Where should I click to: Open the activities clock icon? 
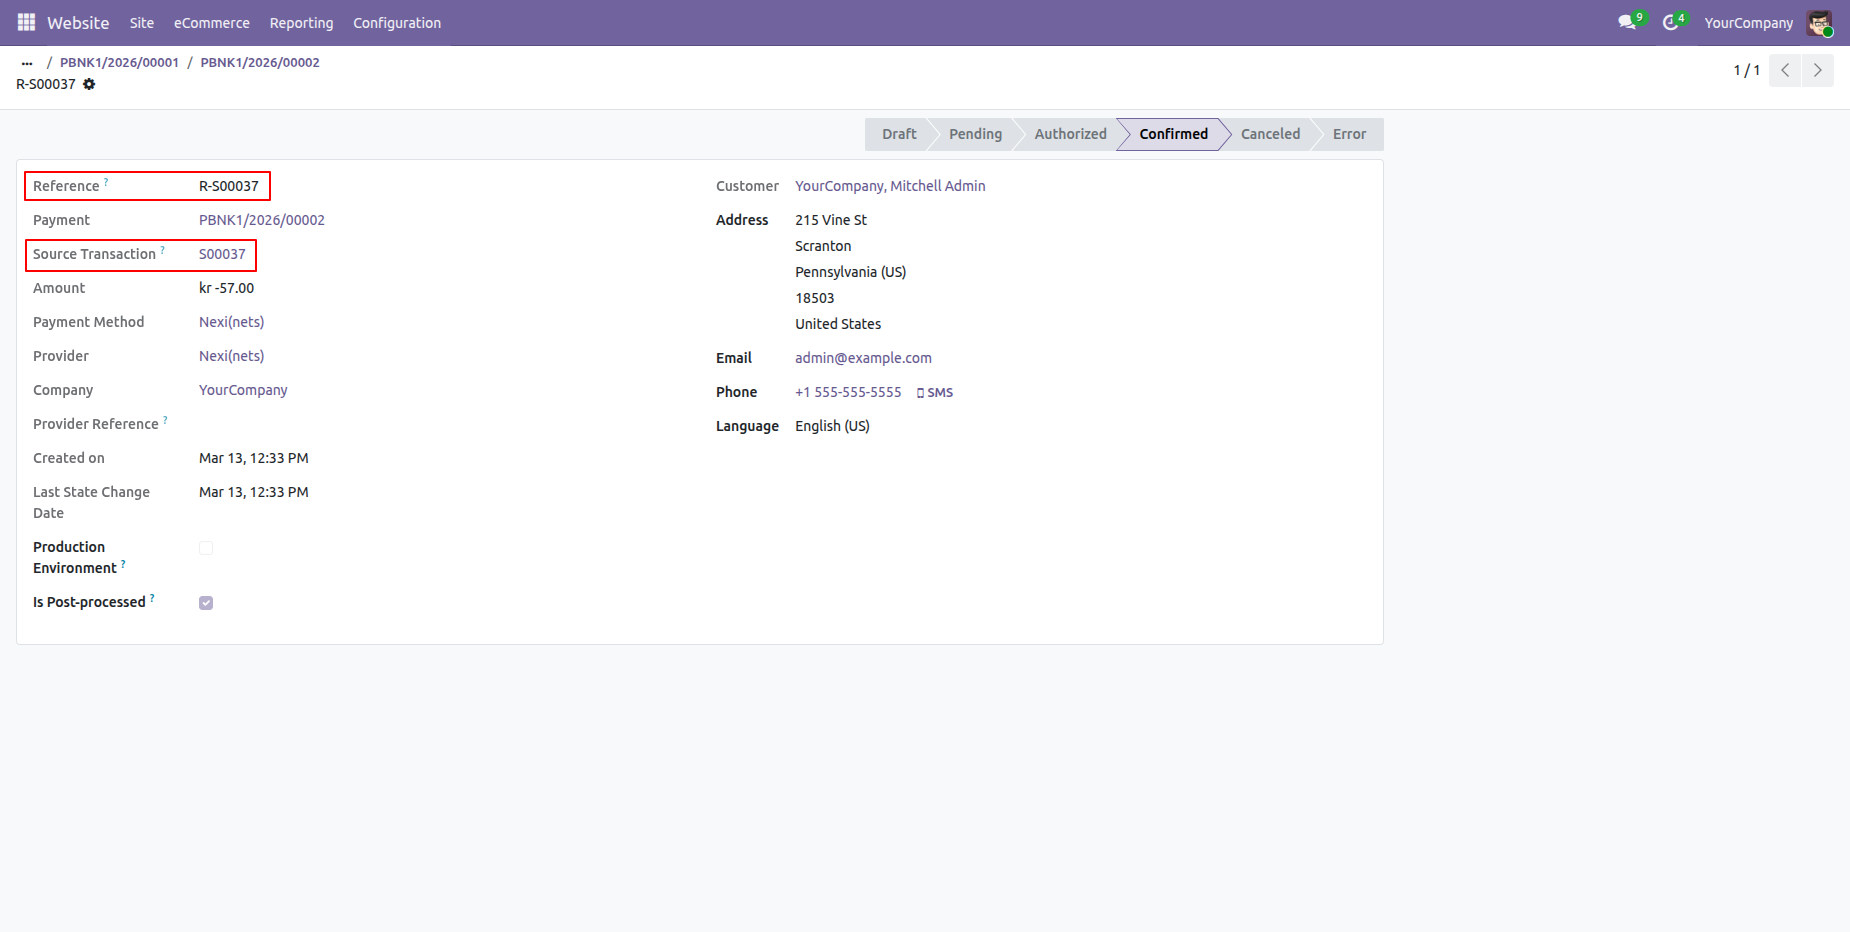[1672, 22]
